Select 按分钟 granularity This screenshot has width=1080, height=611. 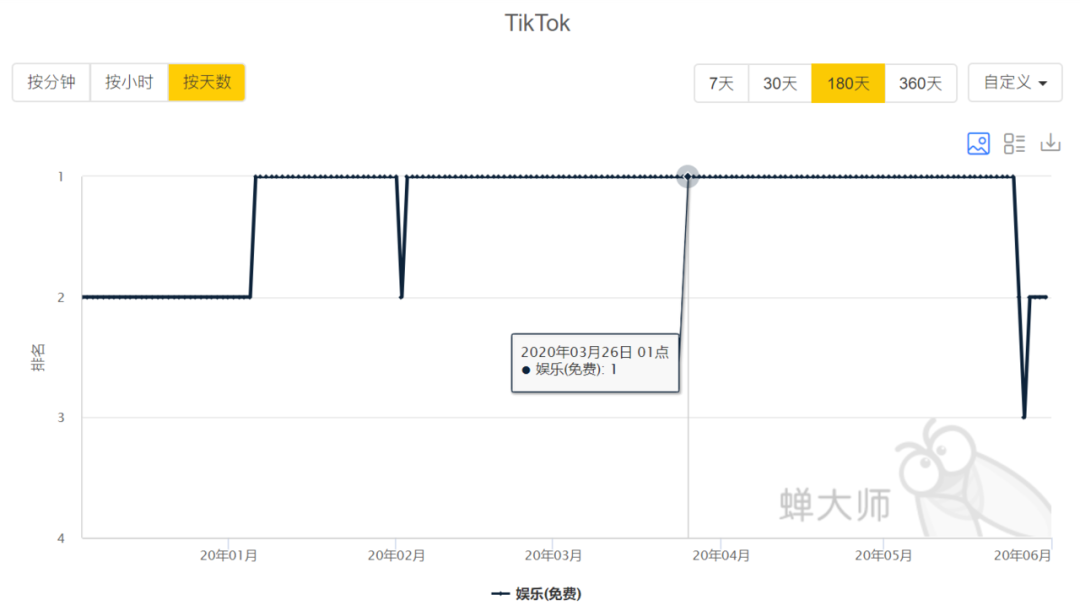coord(51,83)
